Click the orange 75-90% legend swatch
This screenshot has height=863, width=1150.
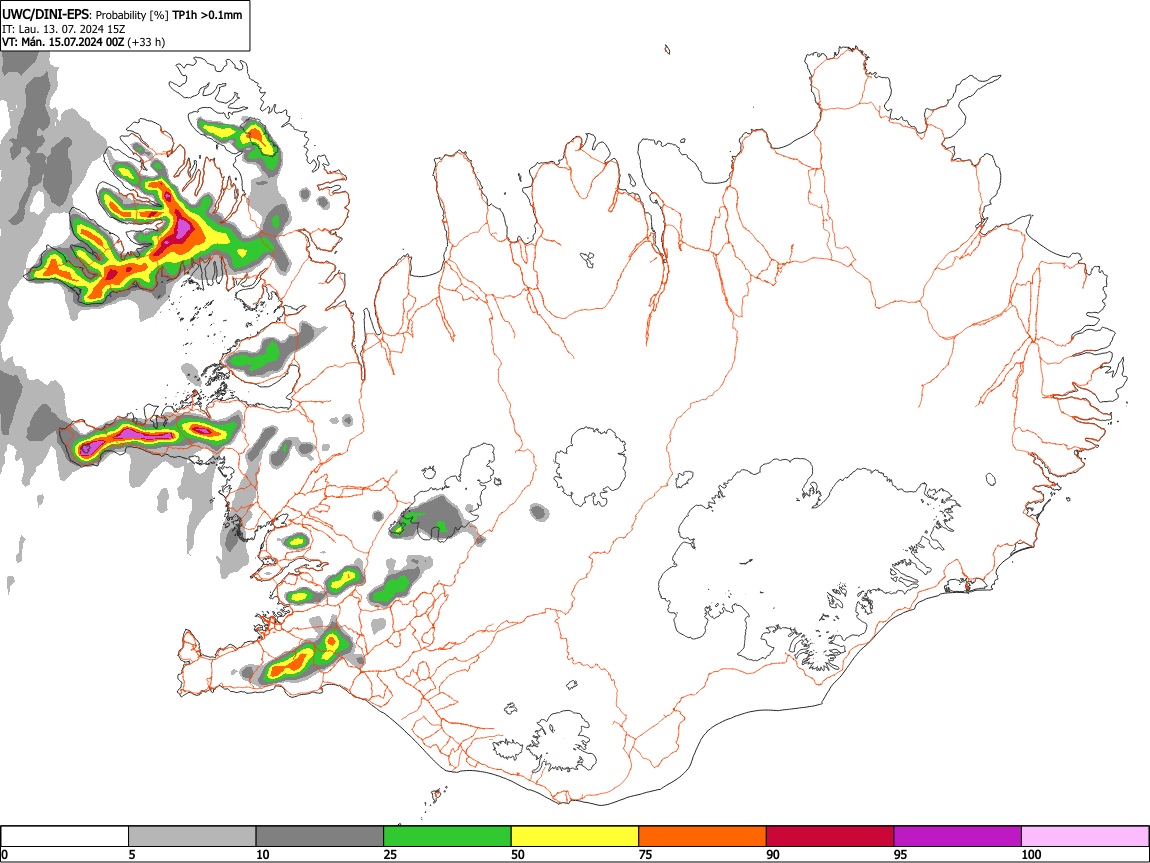pos(703,837)
